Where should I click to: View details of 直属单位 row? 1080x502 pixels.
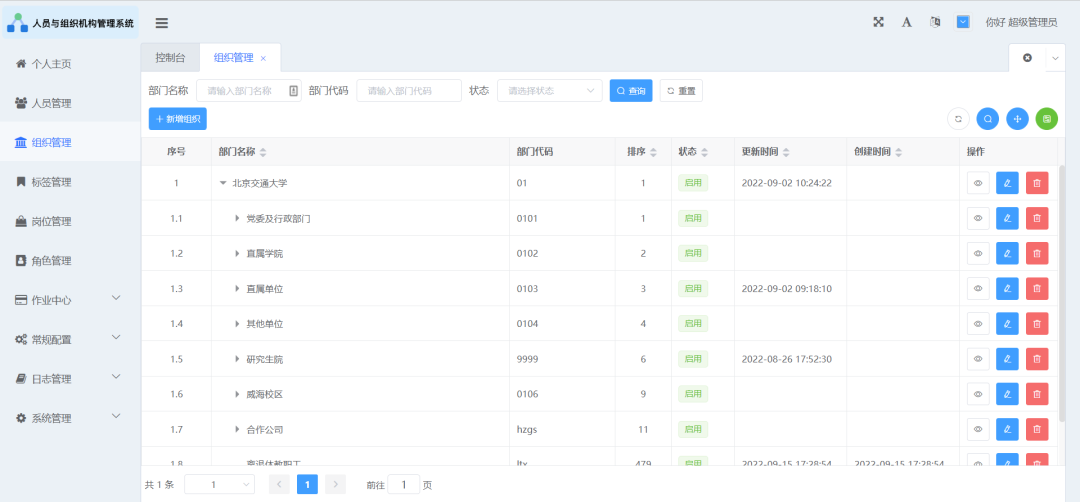[978, 289]
